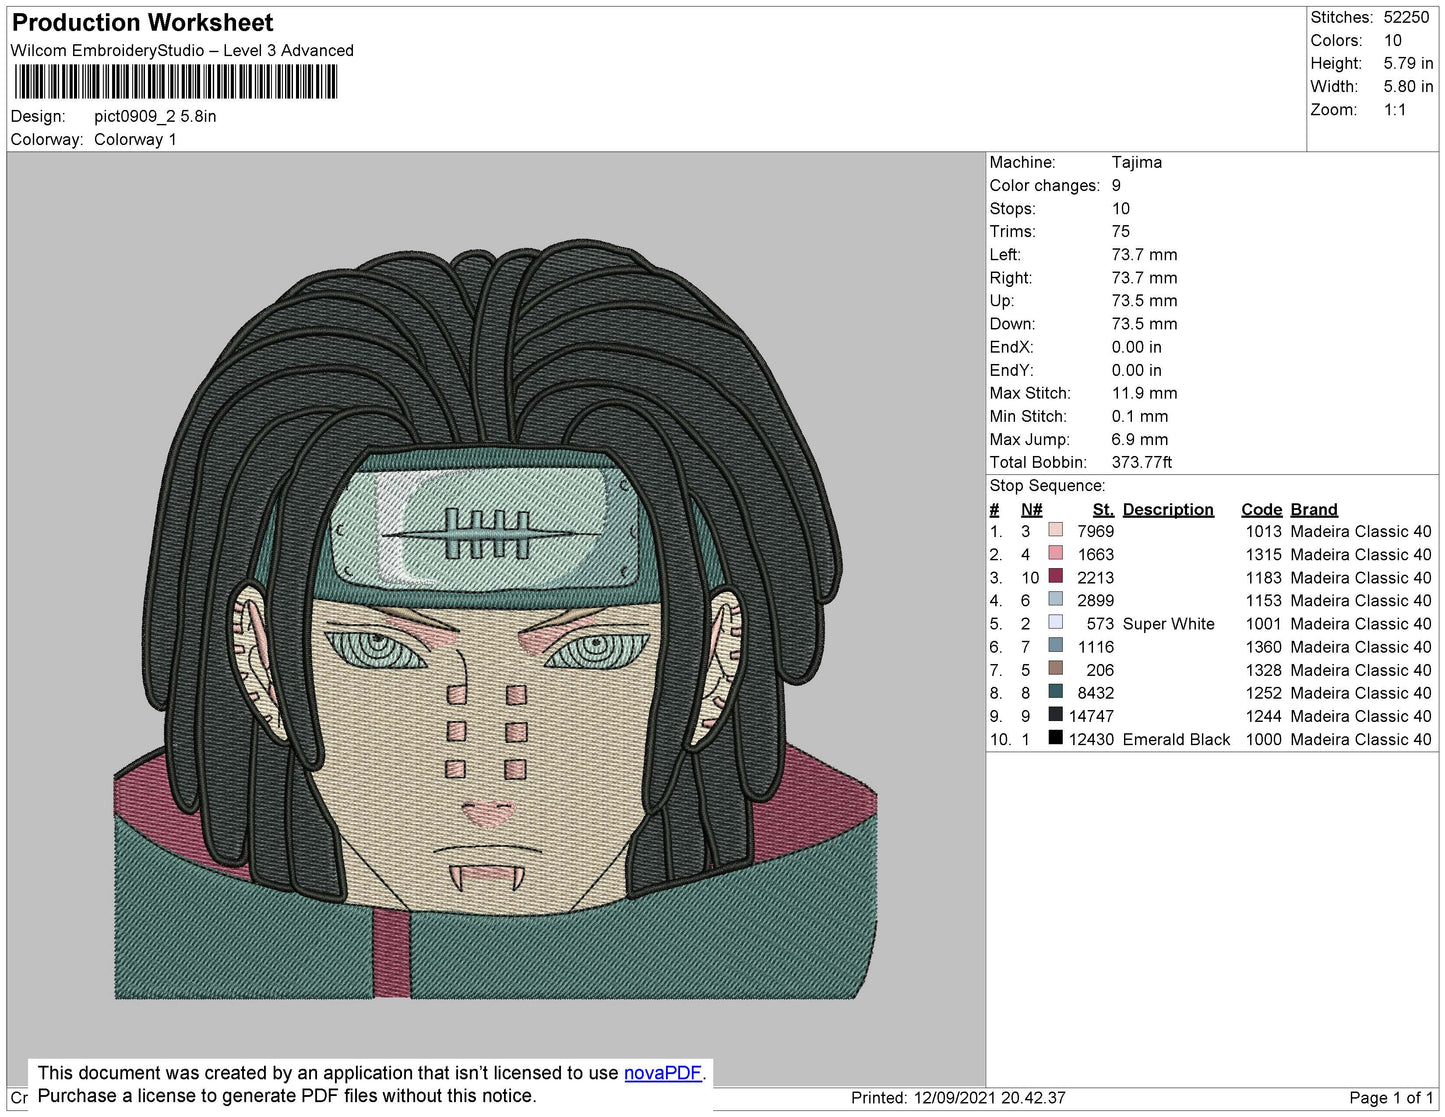The width and height of the screenshot is (1445, 1117).
Task: Click the 'Page 1 of 1' footer text
Action: click(x=1391, y=1098)
